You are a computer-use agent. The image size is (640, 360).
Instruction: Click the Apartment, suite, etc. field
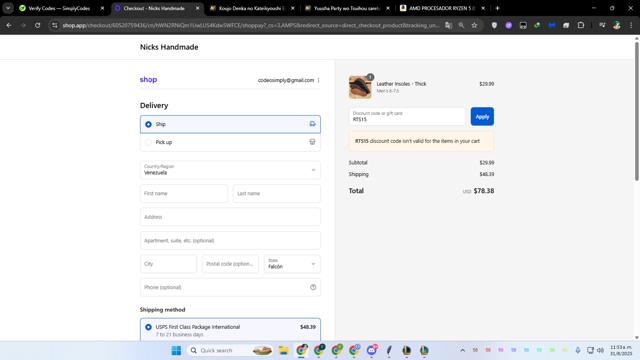[x=230, y=240]
